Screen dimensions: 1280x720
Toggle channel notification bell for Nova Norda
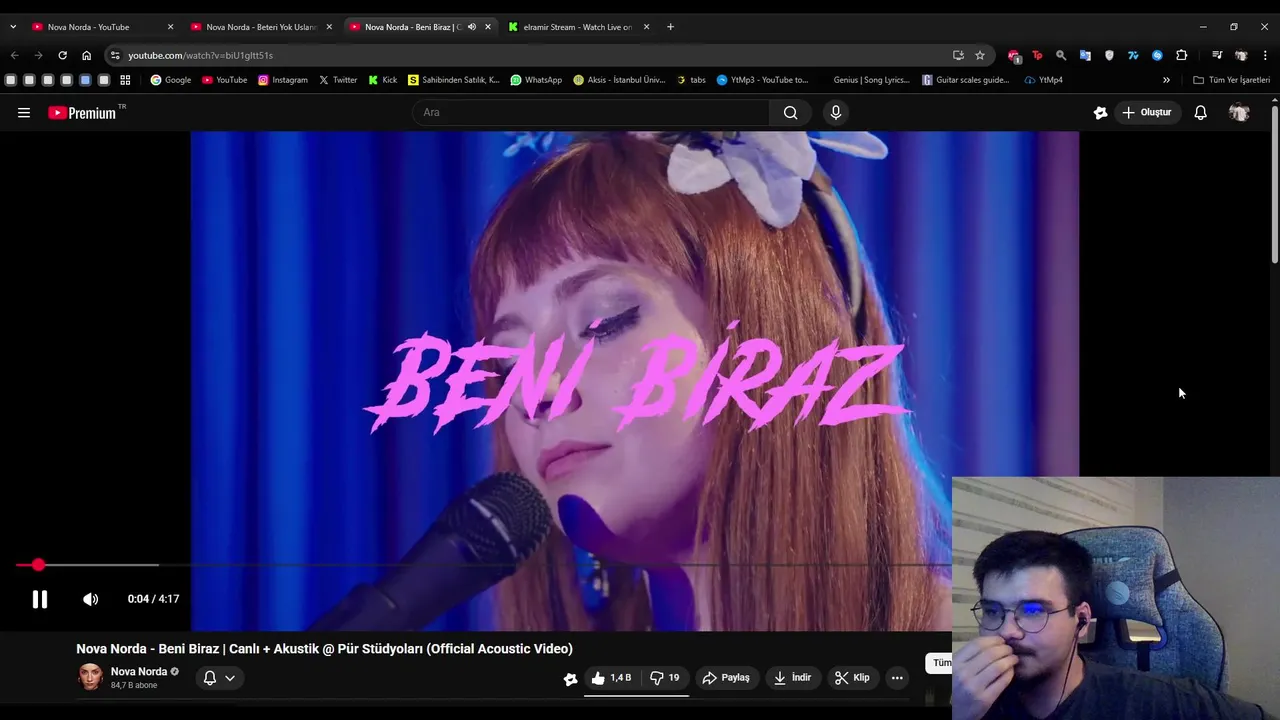[210, 678]
